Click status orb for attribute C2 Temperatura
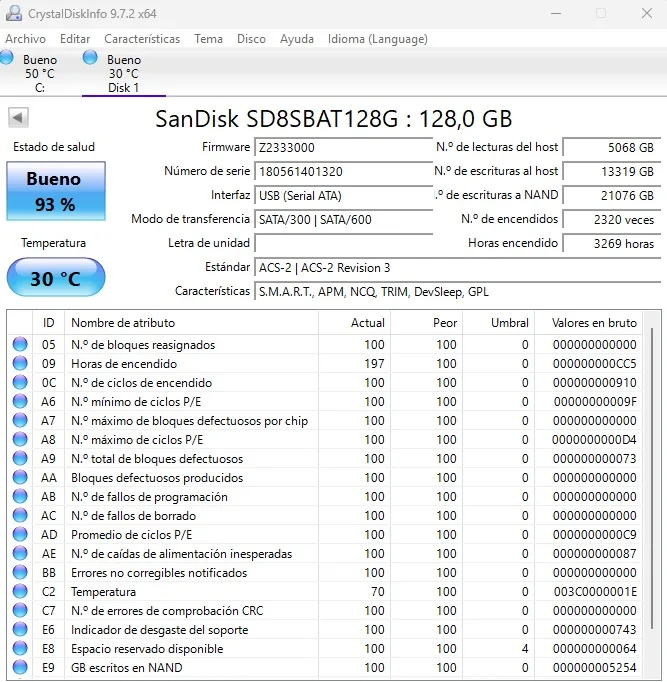The height and width of the screenshot is (682, 667). [x=20, y=591]
